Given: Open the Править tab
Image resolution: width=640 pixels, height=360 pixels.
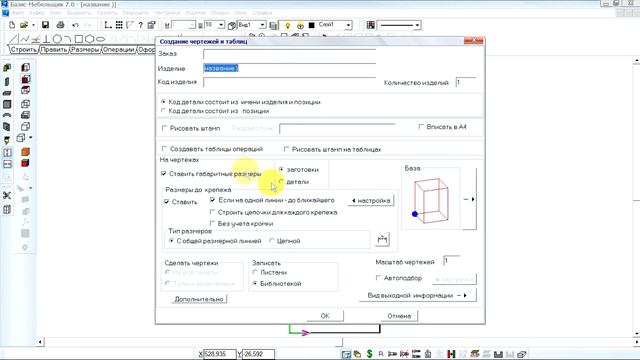Looking at the screenshot, I should pyautogui.click(x=54, y=49).
